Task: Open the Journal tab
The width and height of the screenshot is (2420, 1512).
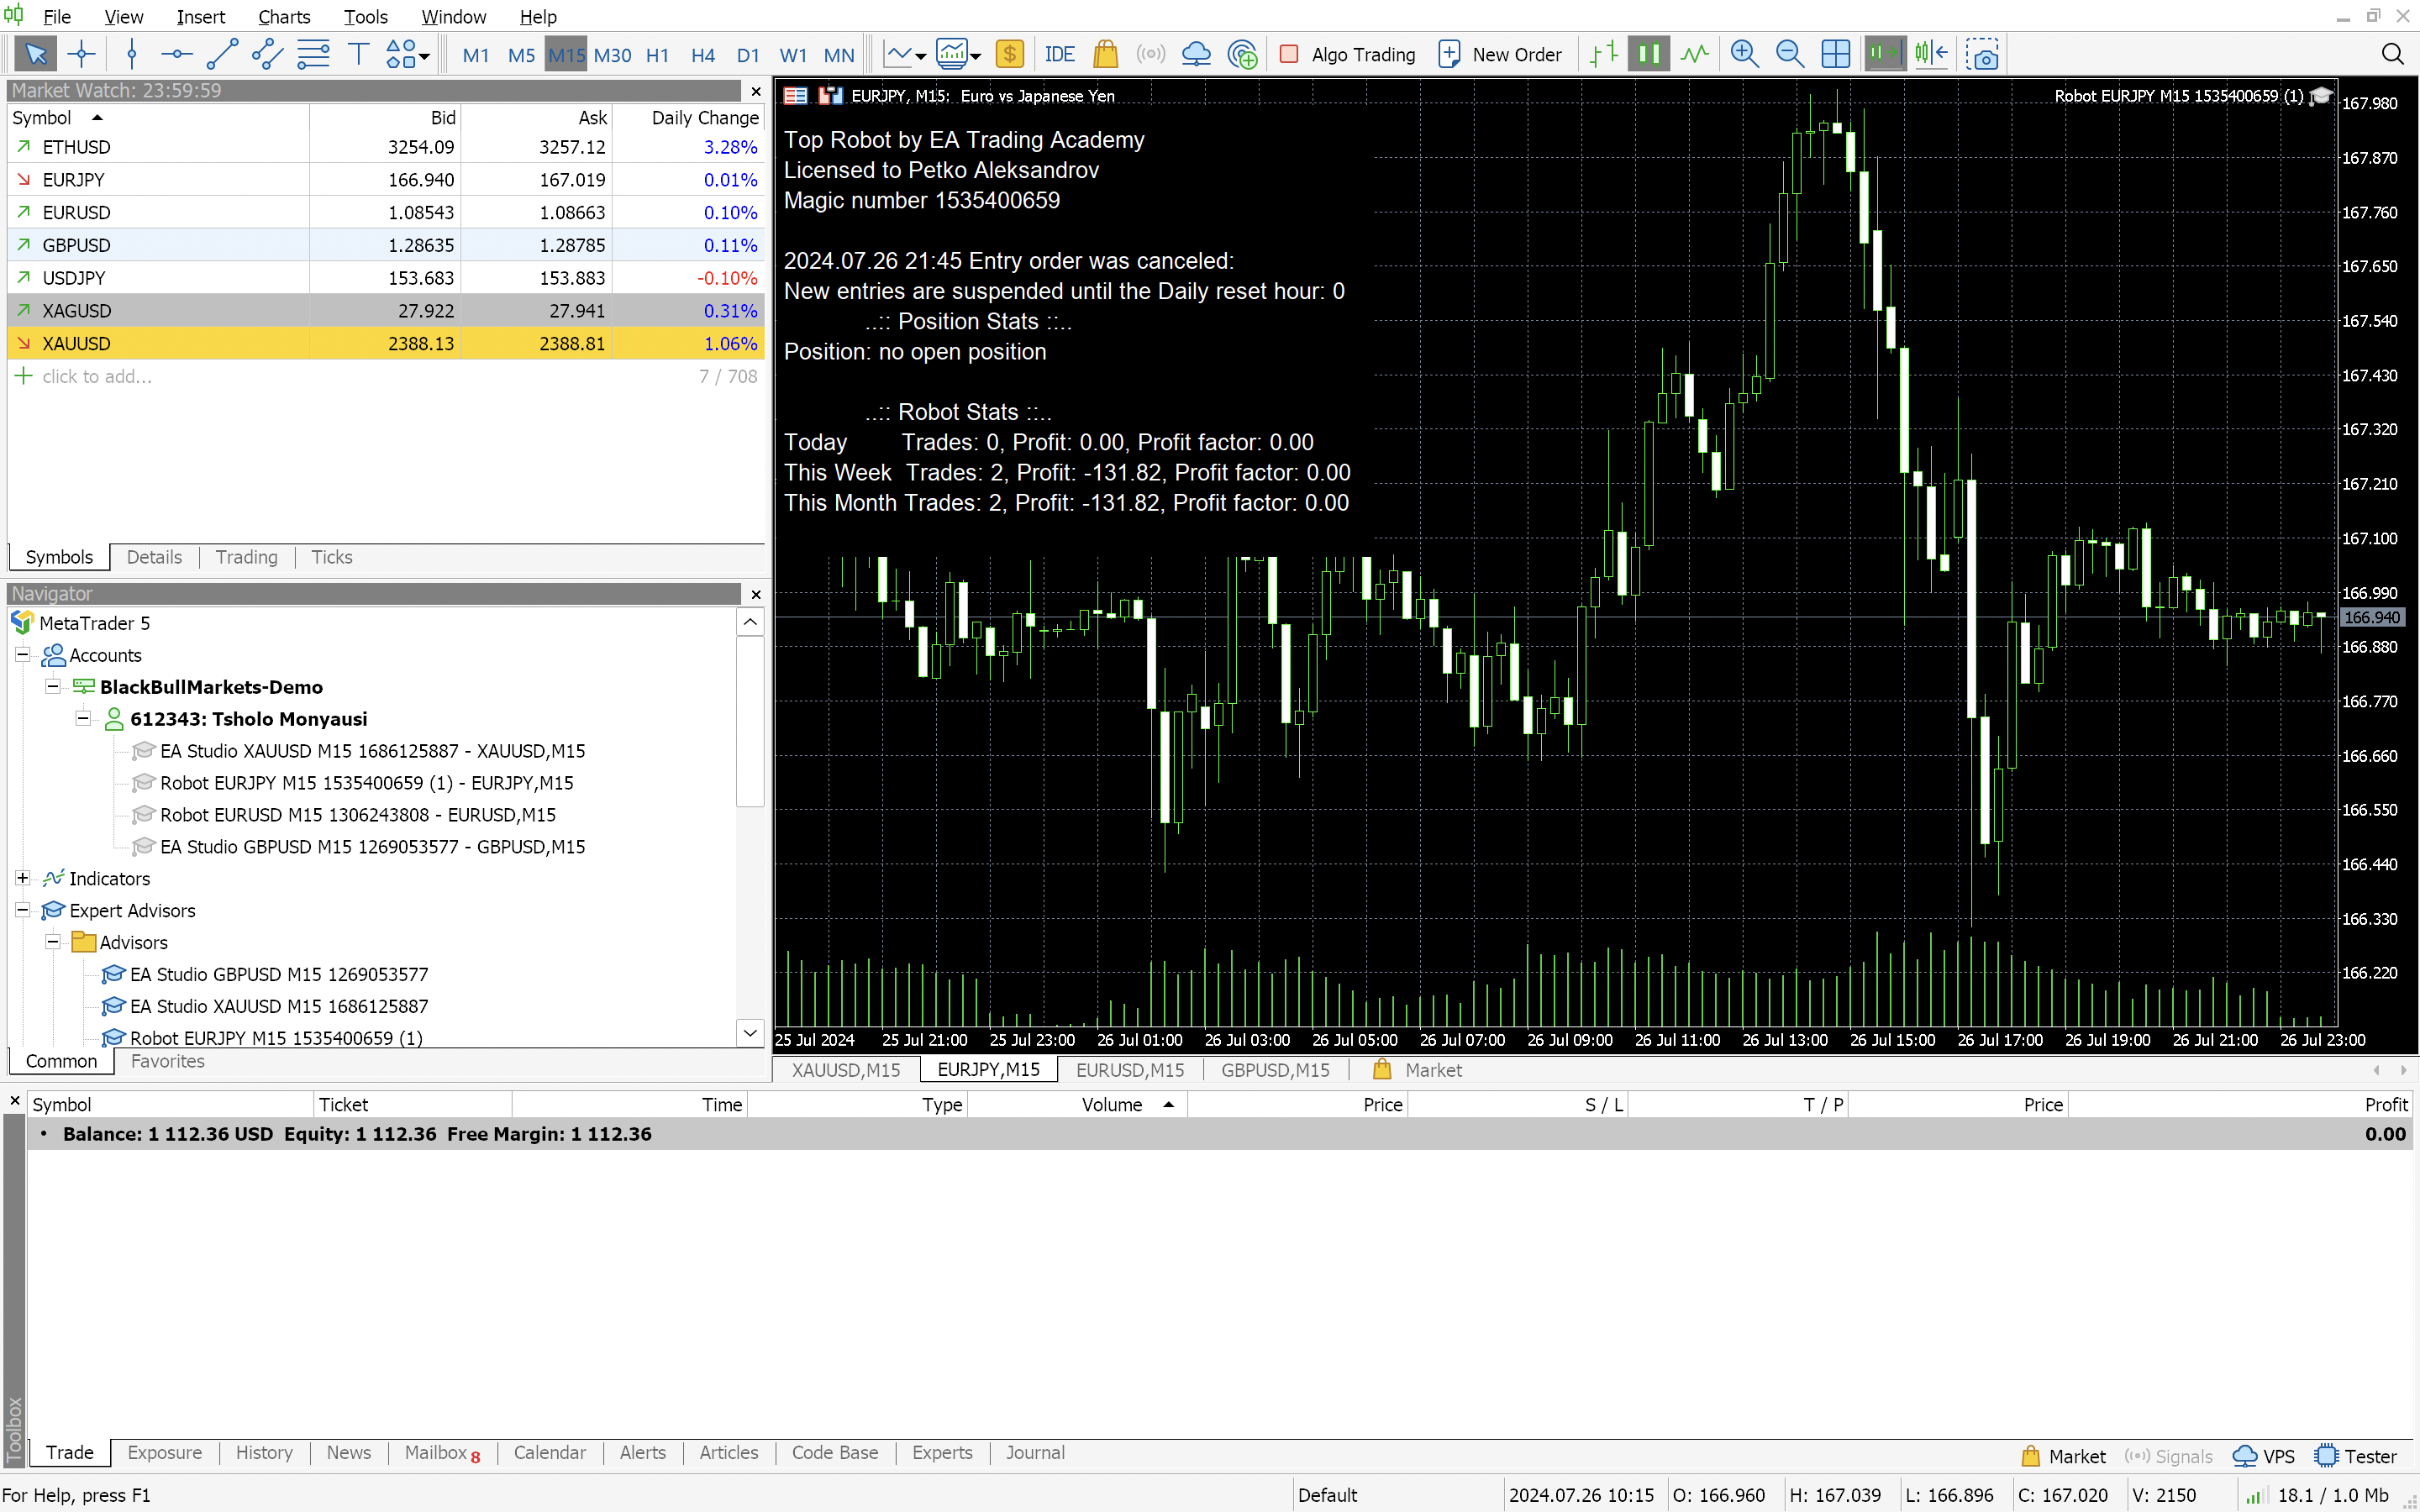Action: 1034,1452
